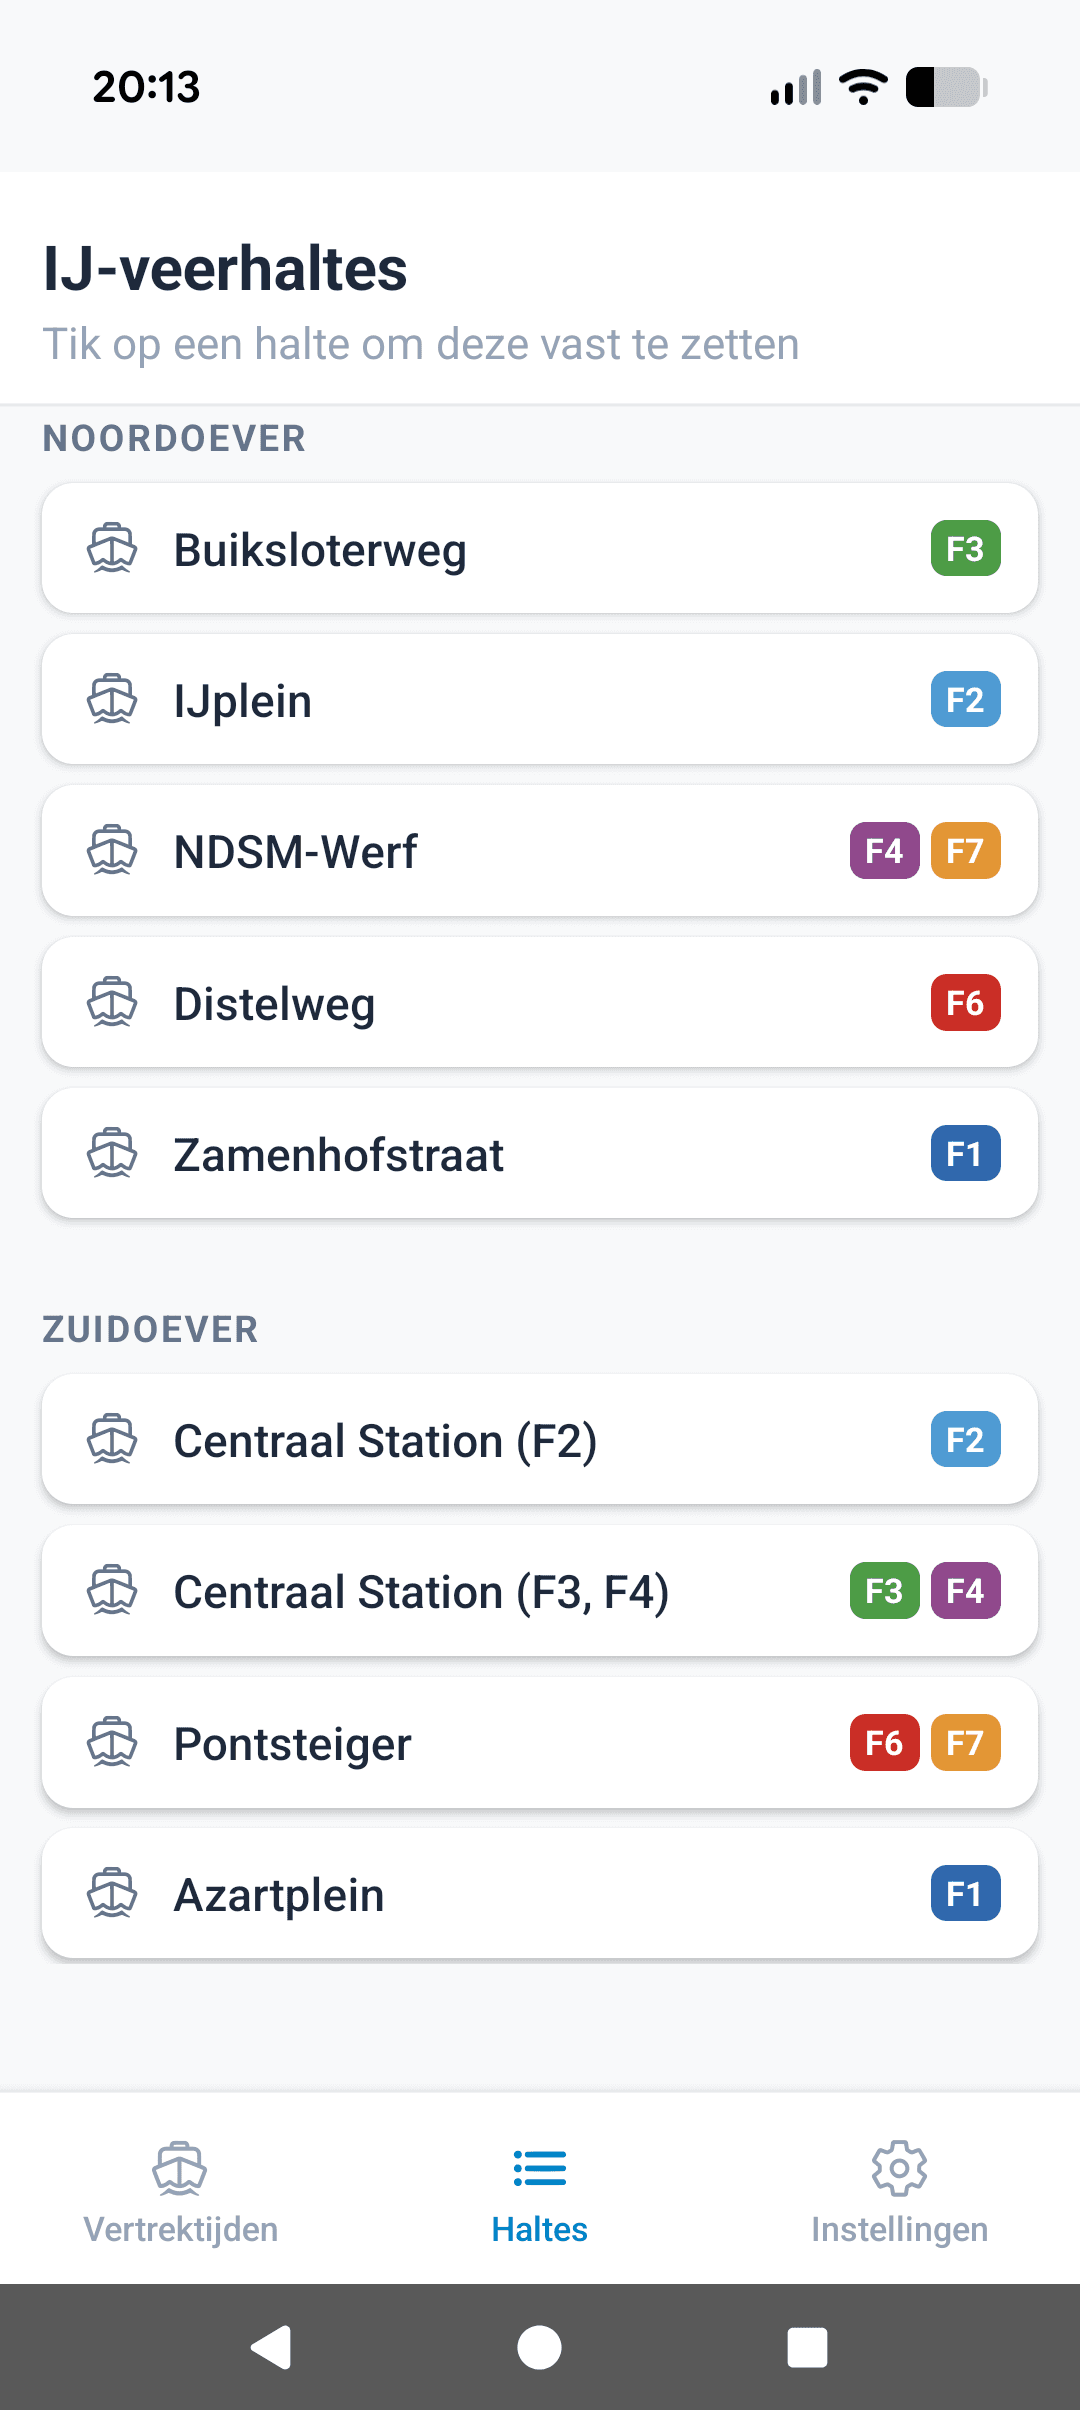Tap the orange F7 badge on Pontsteiger
Screen dimensions: 1080x2410
(x=965, y=1743)
